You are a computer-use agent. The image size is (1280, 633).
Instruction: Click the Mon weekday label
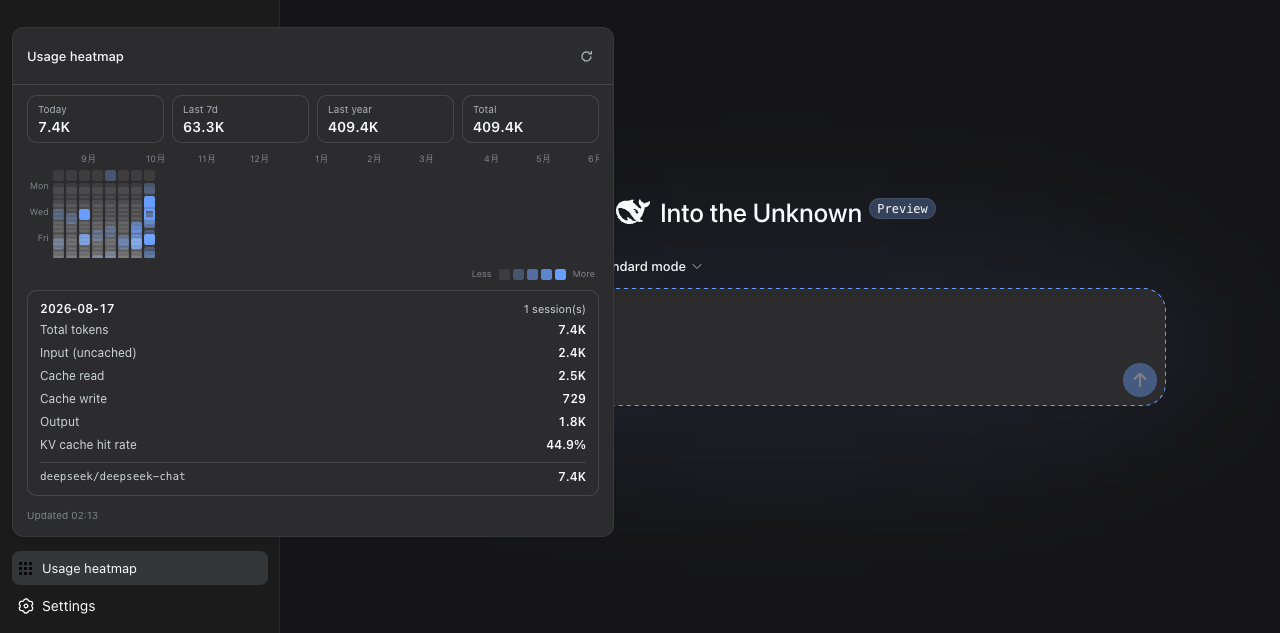click(x=39, y=186)
